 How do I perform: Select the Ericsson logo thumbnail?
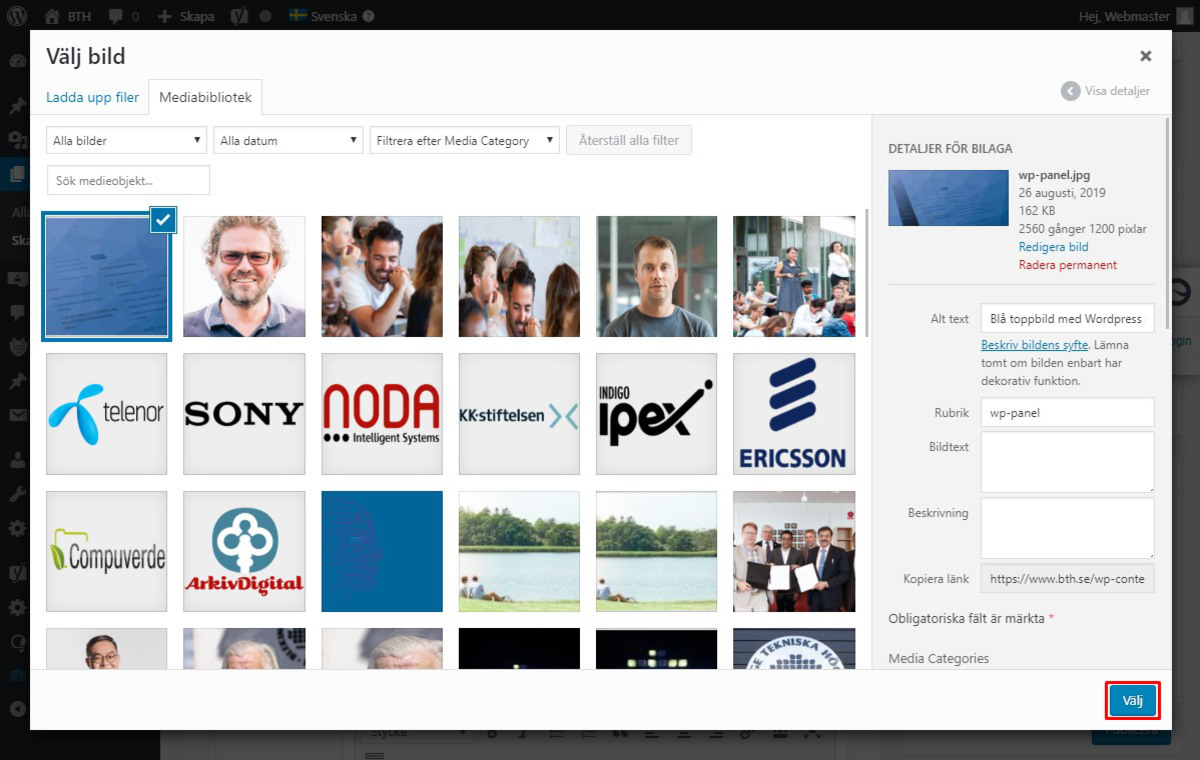tap(794, 414)
